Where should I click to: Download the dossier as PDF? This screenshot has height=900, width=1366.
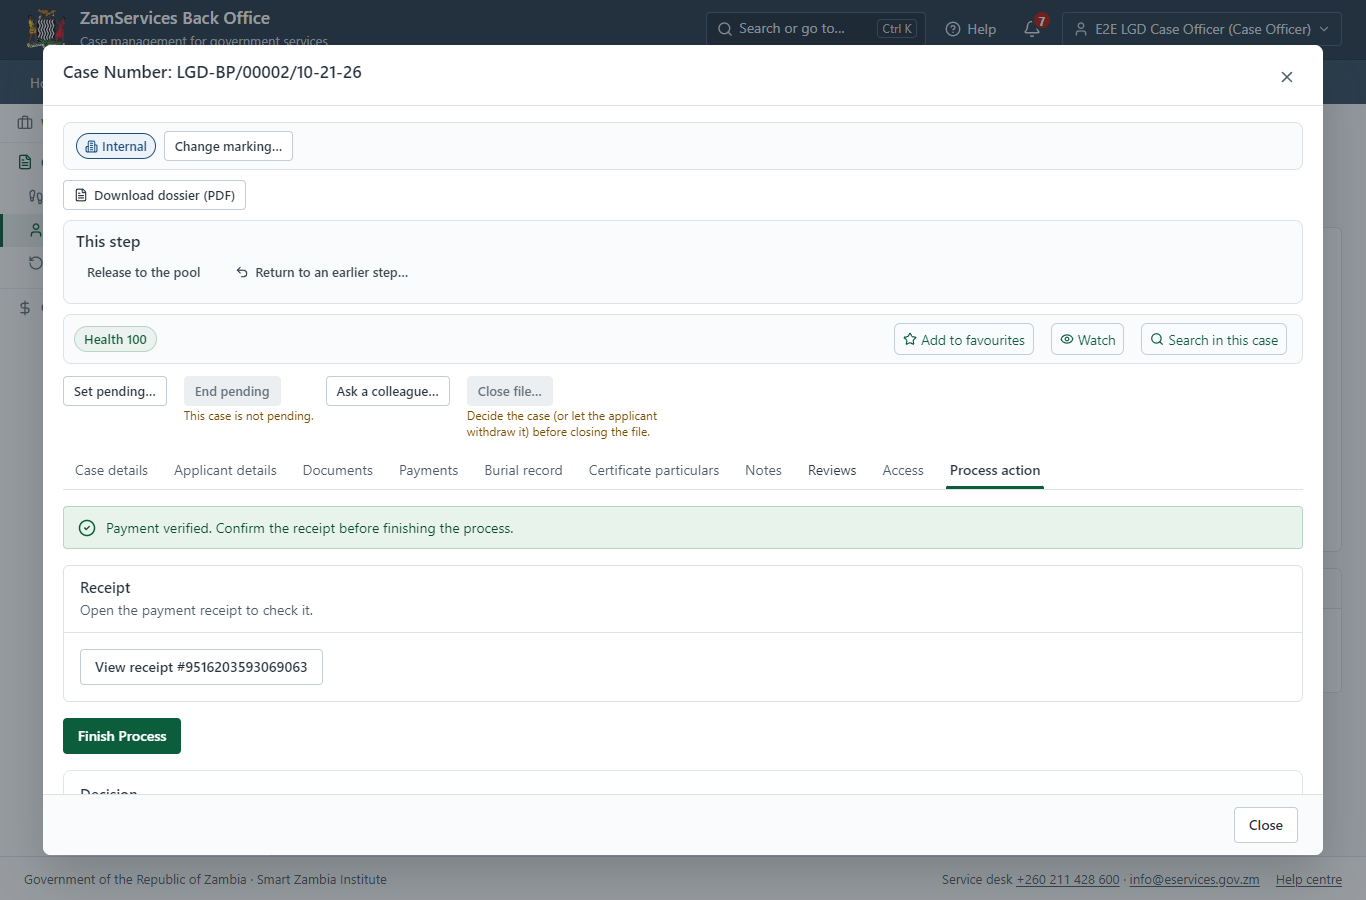click(x=154, y=196)
